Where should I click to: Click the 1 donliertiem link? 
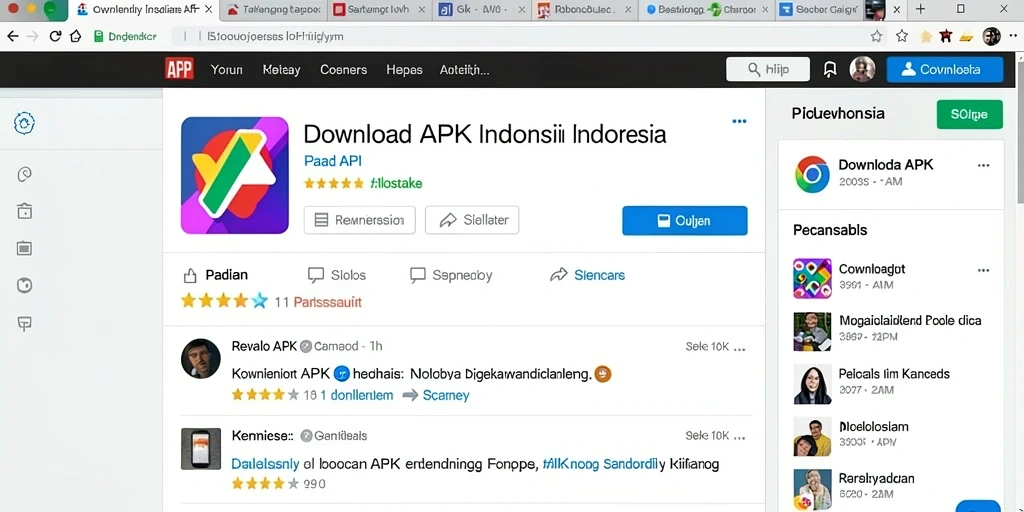(x=357, y=395)
